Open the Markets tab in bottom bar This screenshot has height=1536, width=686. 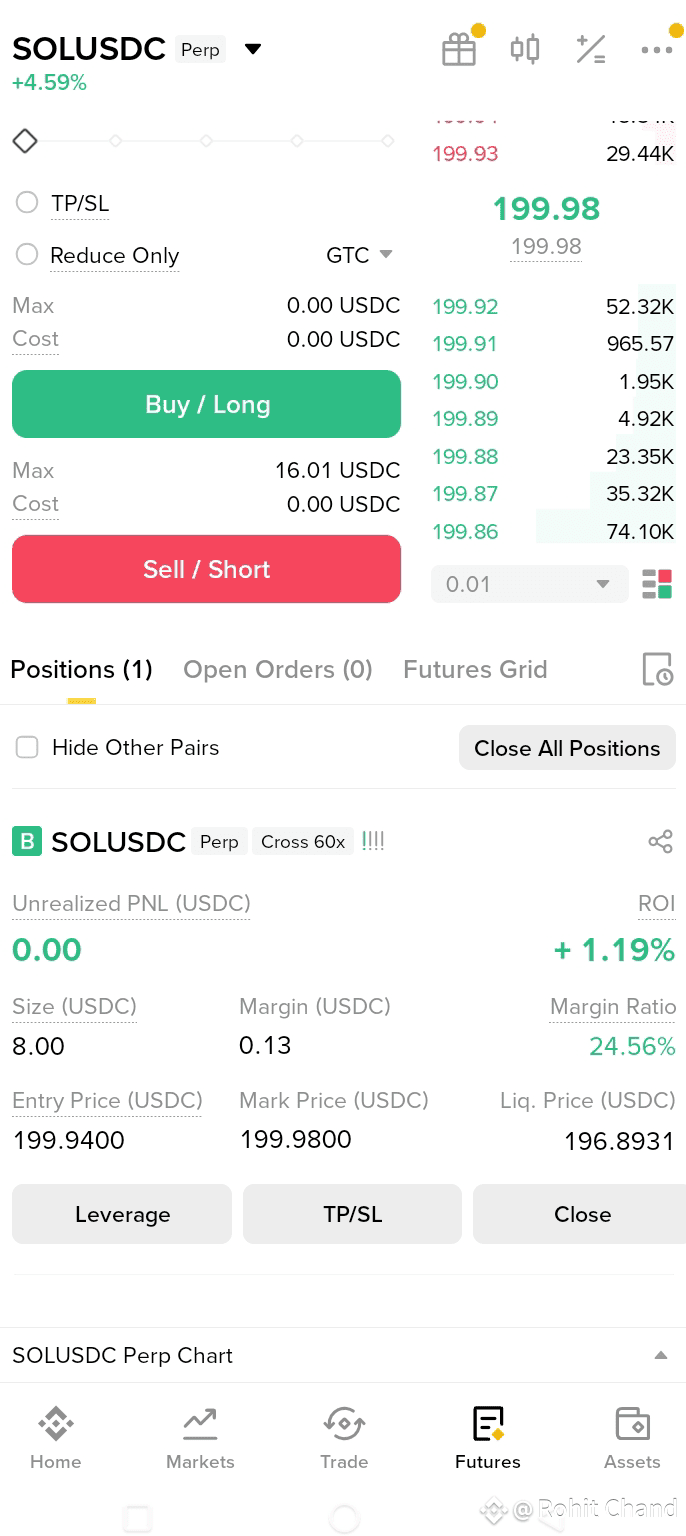coord(200,1438)
